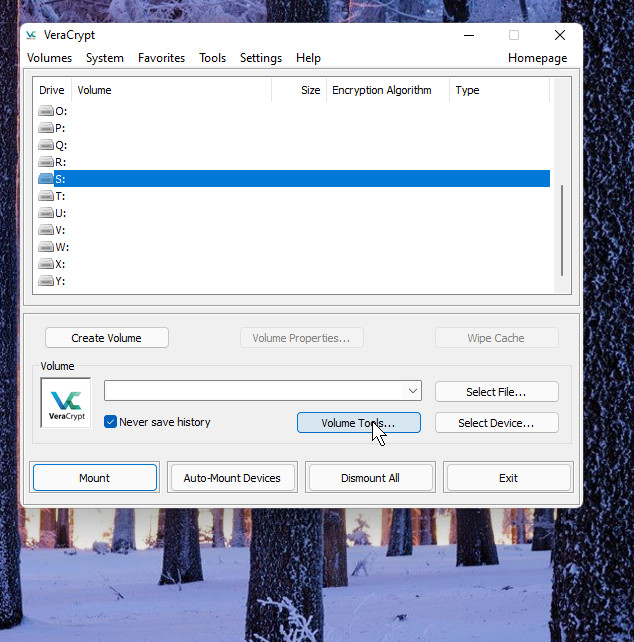634x642 pixels.
Task: Click the VeraCrypt title bar icon
Action: (31, 35)
